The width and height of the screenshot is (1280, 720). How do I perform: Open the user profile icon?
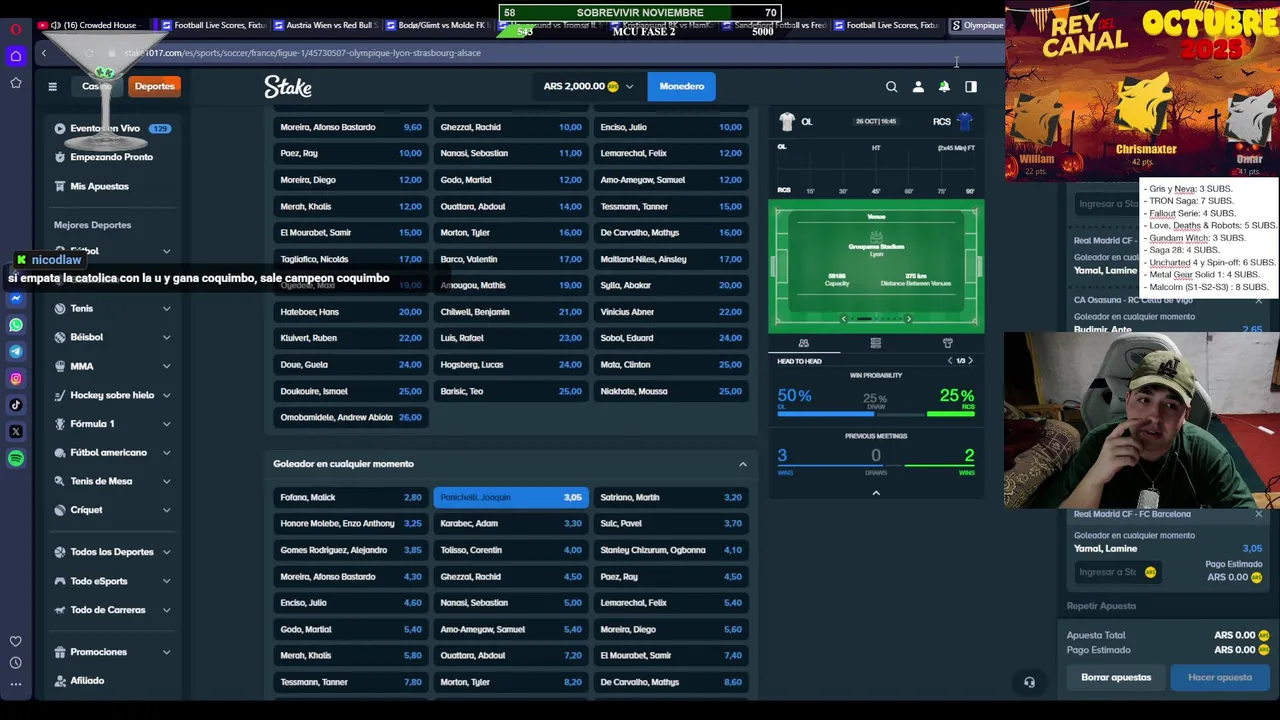pyautogui.click(x=918, y=87)
